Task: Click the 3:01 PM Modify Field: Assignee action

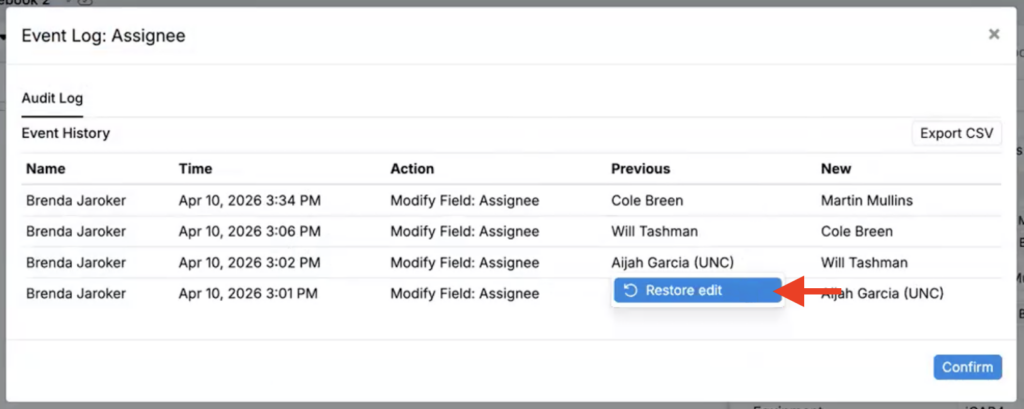Action: (x=464, y=294)
